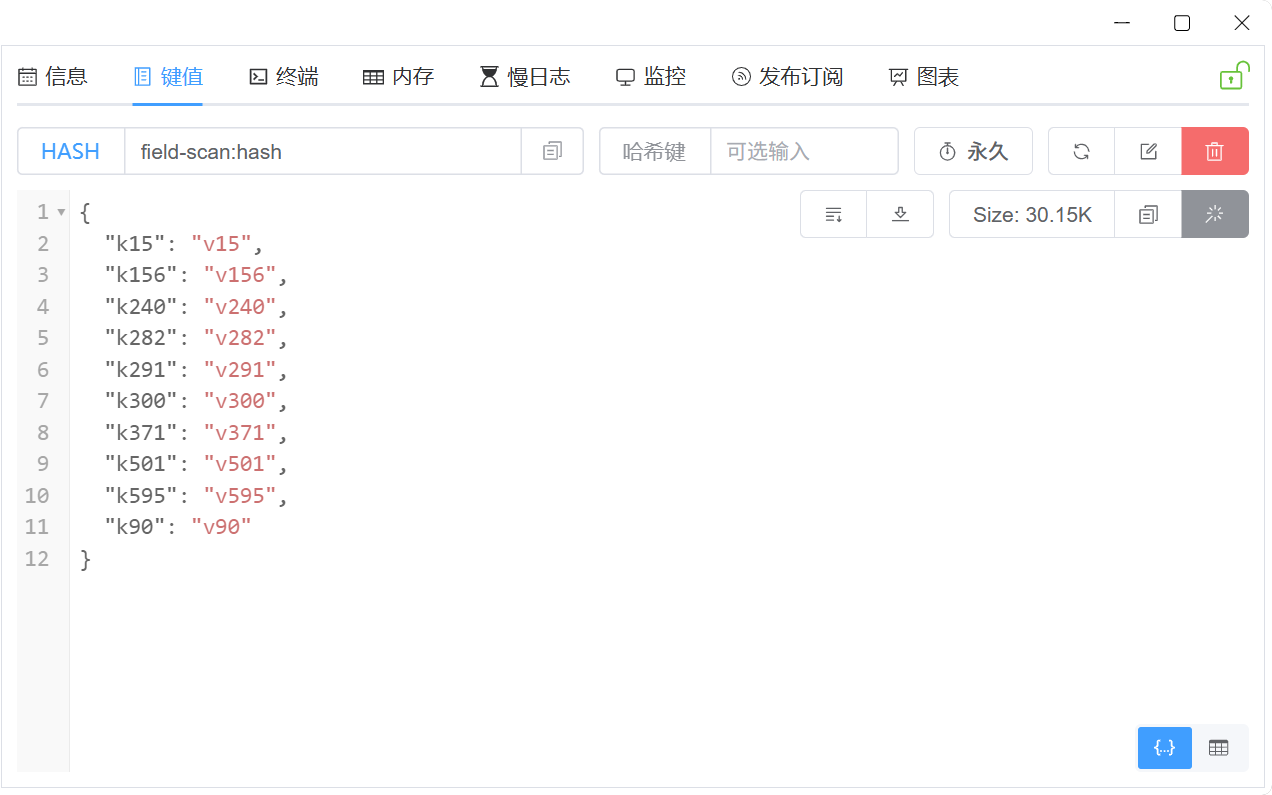This screenshot has width=1272, height=795.
Task: Click the "k371": "v371" line
Action: click(195, 433)
